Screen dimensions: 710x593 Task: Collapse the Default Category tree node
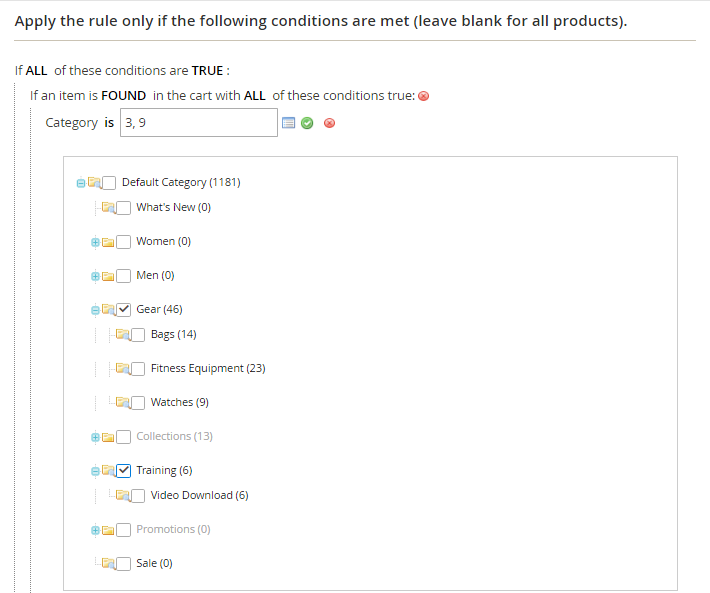80,183
